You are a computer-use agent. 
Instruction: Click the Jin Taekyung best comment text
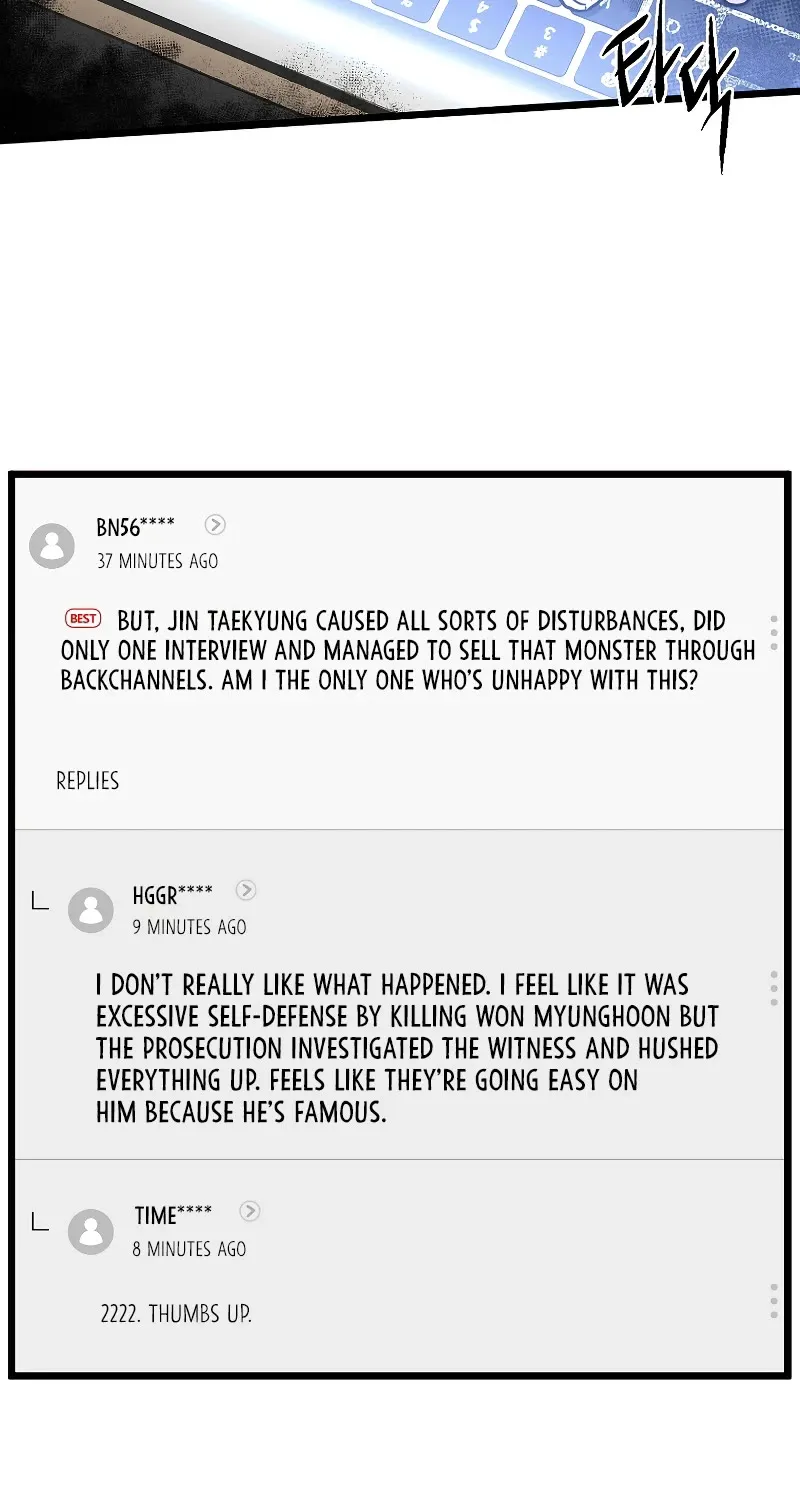408,651
